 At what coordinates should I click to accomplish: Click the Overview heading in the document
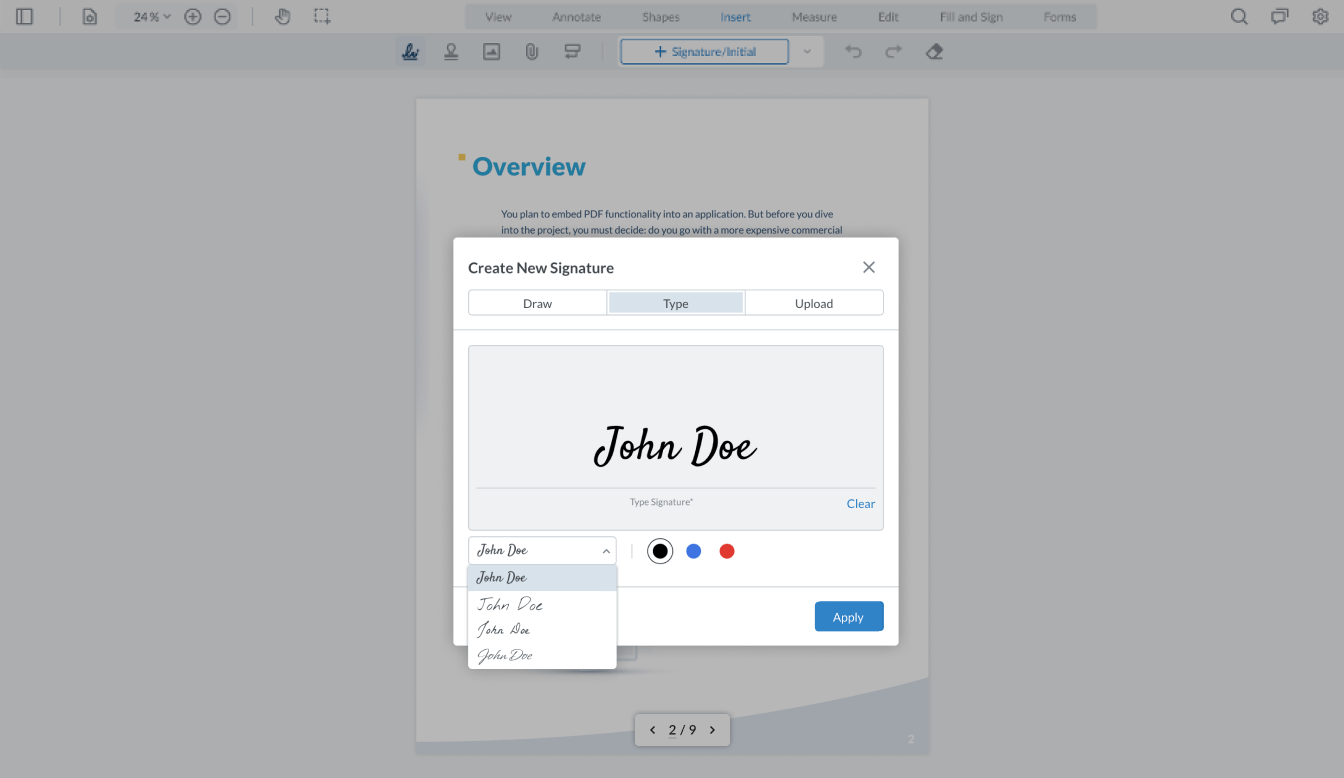click(529, 167)
